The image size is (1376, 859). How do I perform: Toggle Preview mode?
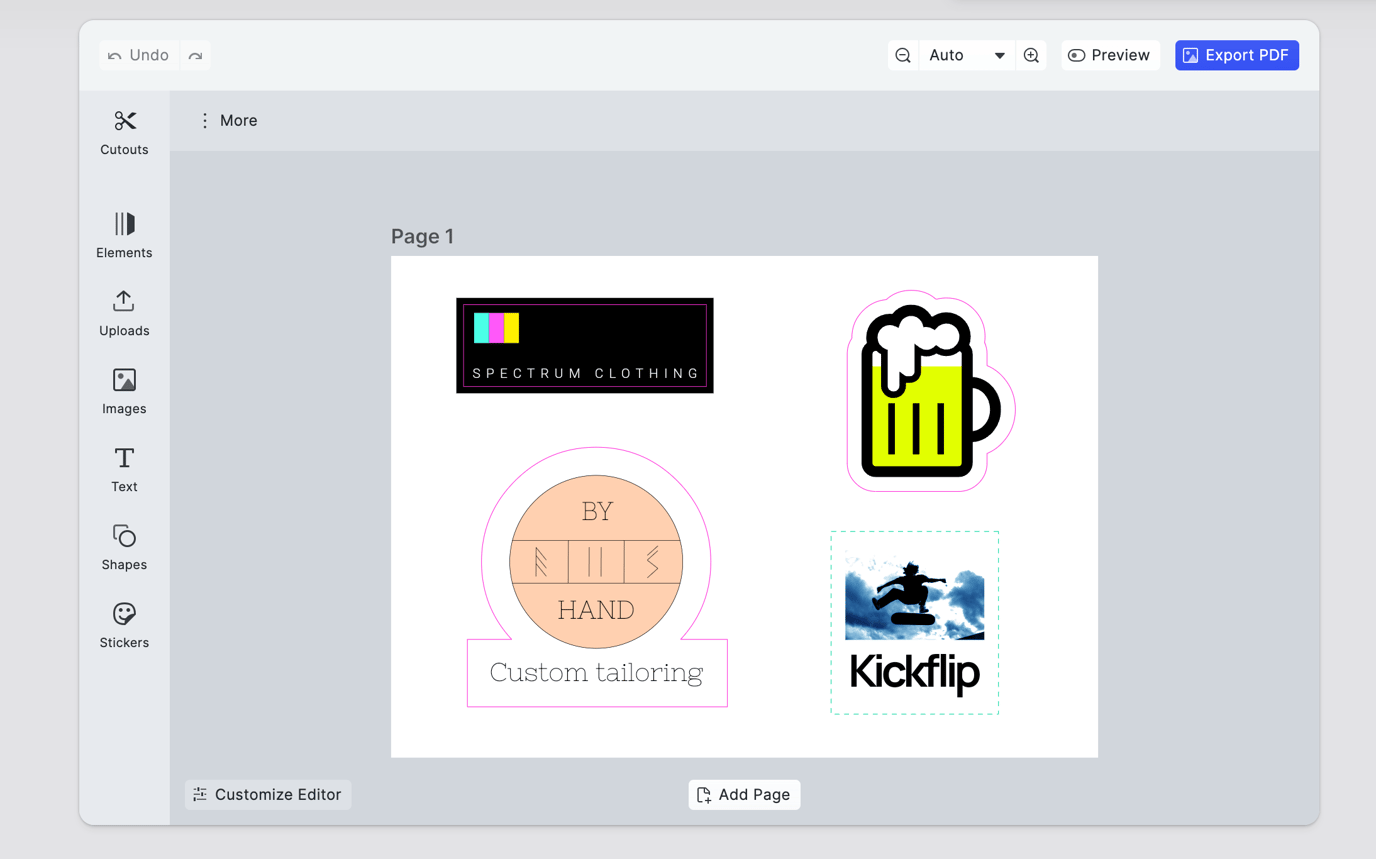pos(1110,55)
